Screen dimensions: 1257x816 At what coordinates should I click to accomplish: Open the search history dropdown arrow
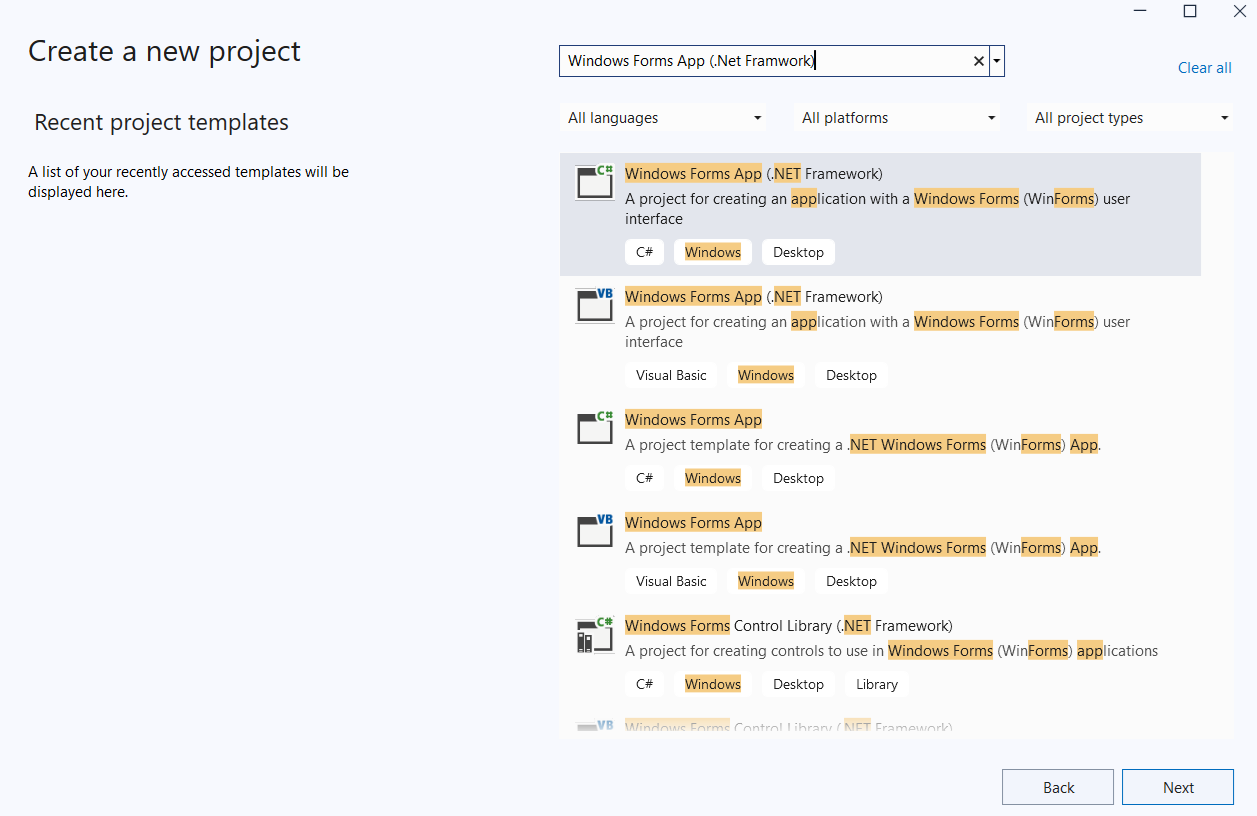tap(996, 61)
